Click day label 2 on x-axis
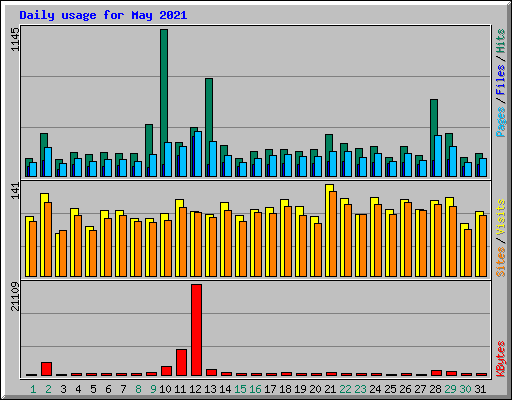Screen dimensions: 512x400 pos(48,389)
